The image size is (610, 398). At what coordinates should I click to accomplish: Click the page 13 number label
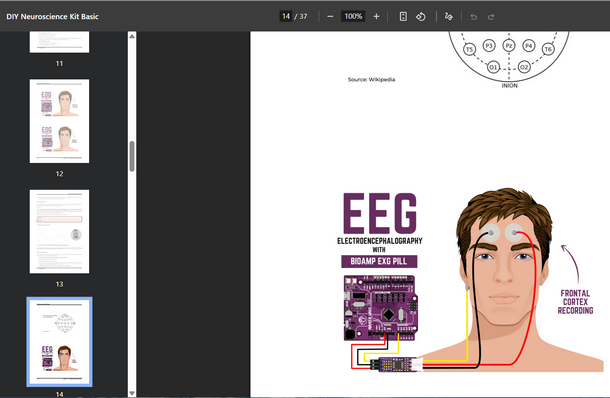click(x=59, y=284)
